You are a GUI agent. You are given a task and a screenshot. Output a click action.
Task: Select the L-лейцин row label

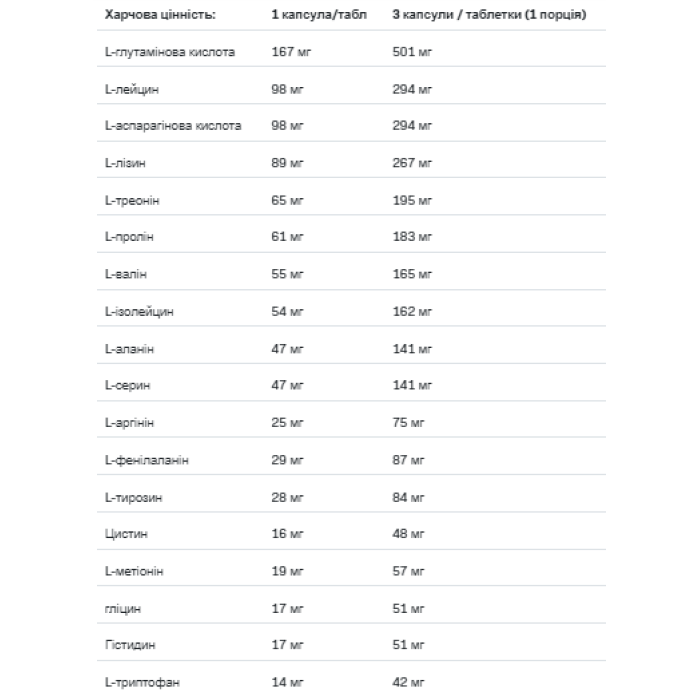[131, 89]
